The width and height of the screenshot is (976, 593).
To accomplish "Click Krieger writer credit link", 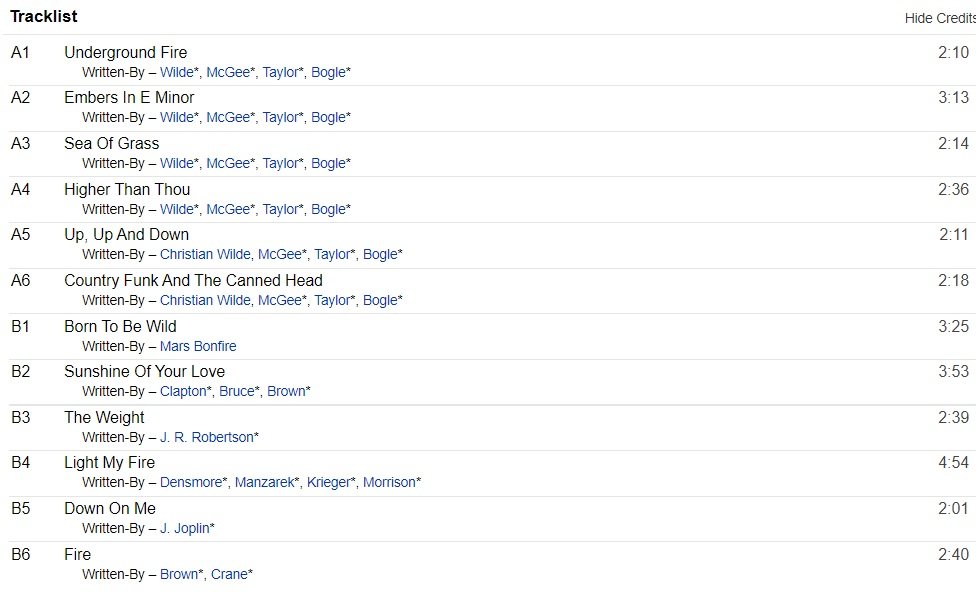I will coord(329,482).
